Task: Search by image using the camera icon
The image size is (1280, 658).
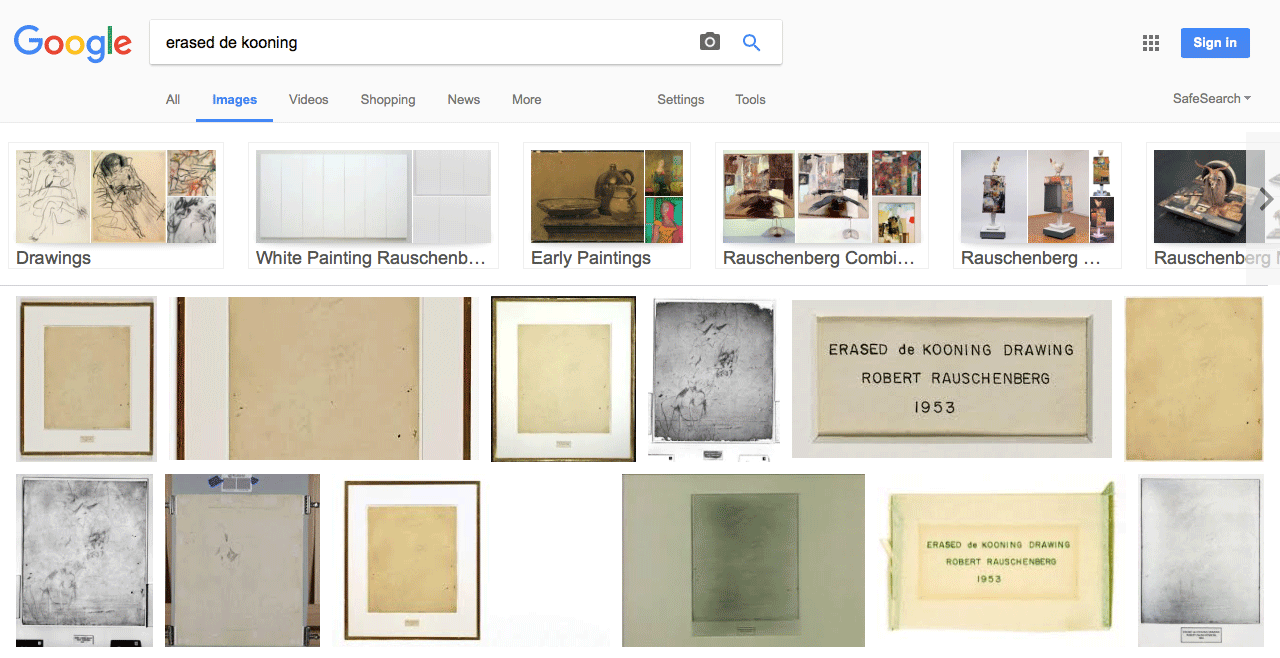Action: [709, 42]
